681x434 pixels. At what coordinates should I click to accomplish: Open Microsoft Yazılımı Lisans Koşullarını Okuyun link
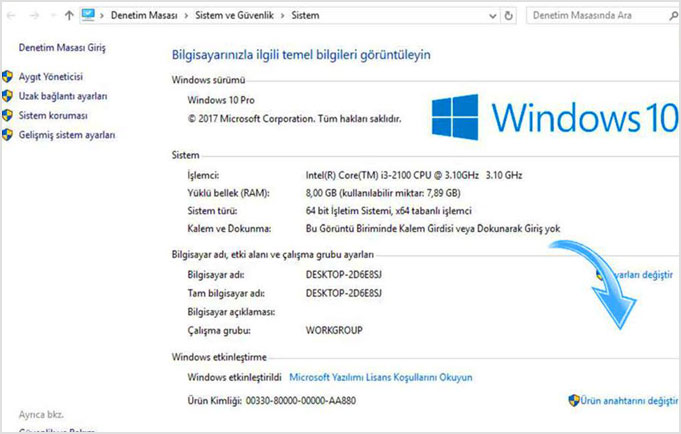(x=380, y=378)
